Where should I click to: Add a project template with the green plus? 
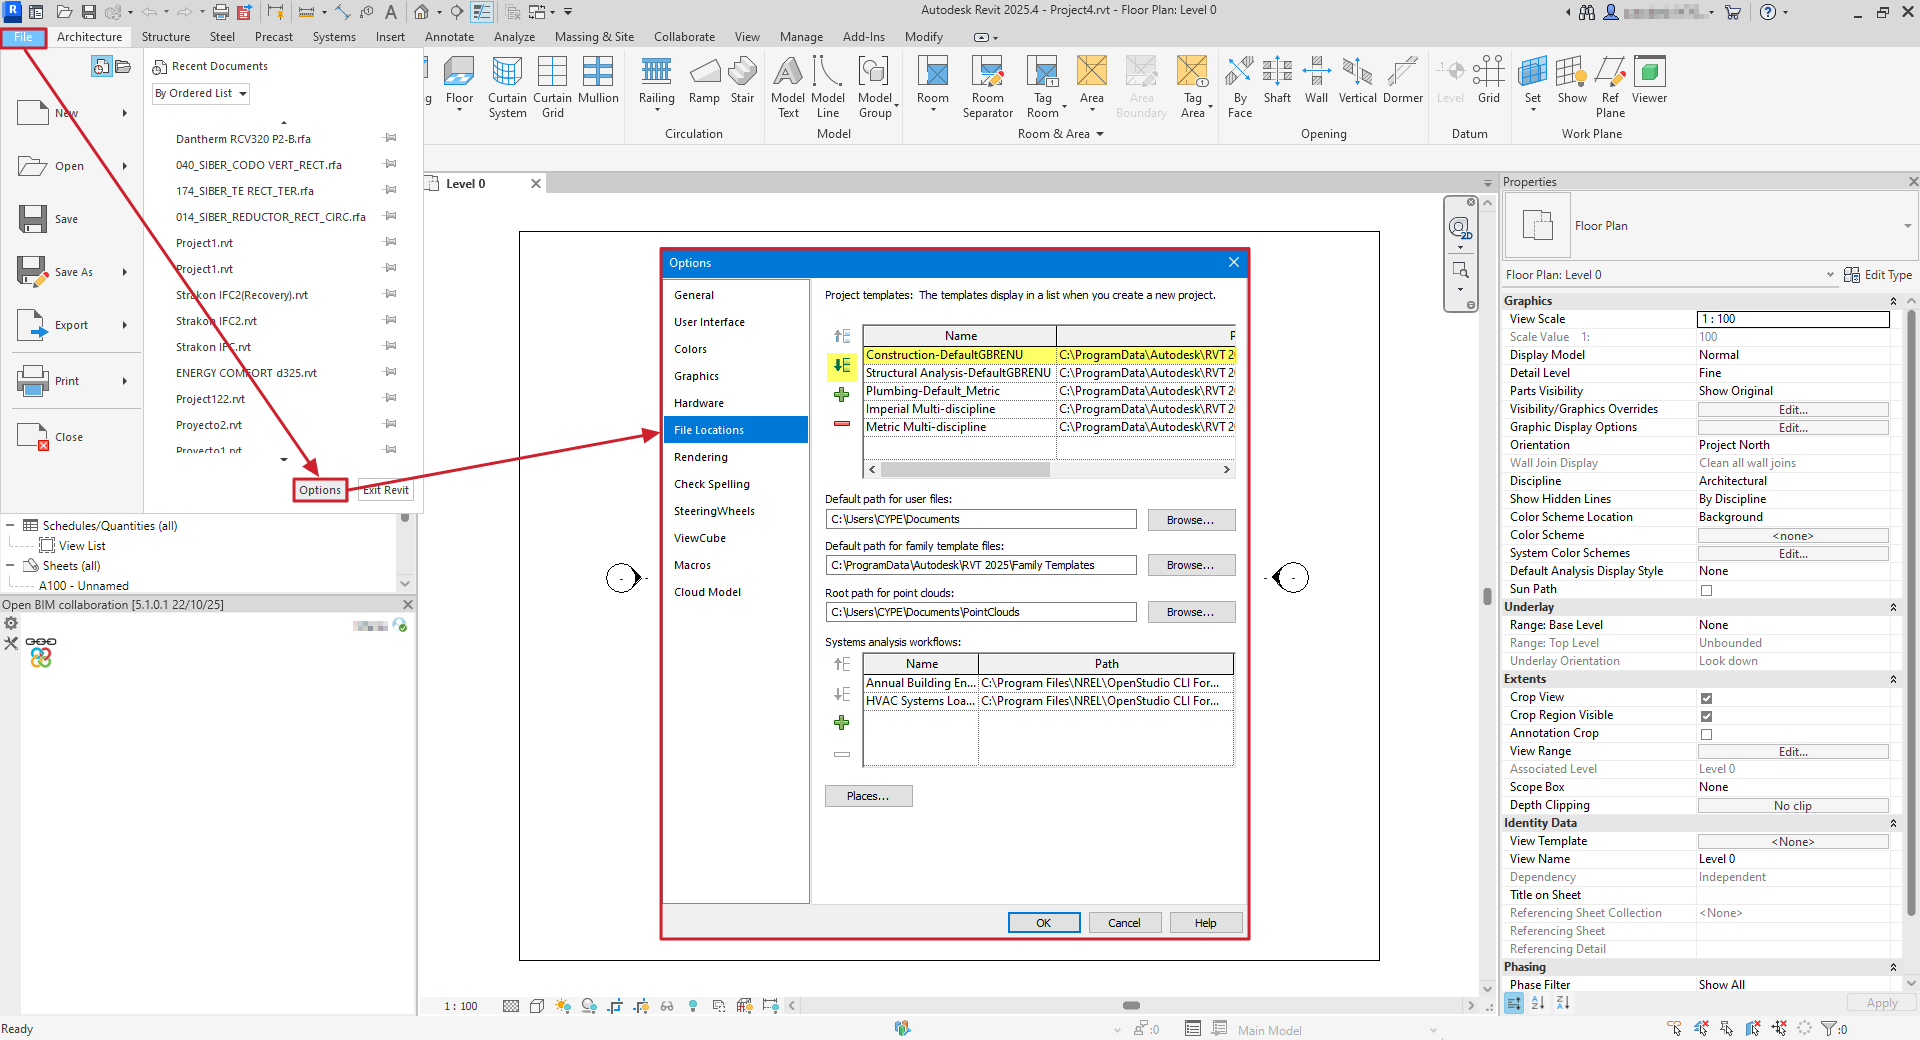coord(841,395)
